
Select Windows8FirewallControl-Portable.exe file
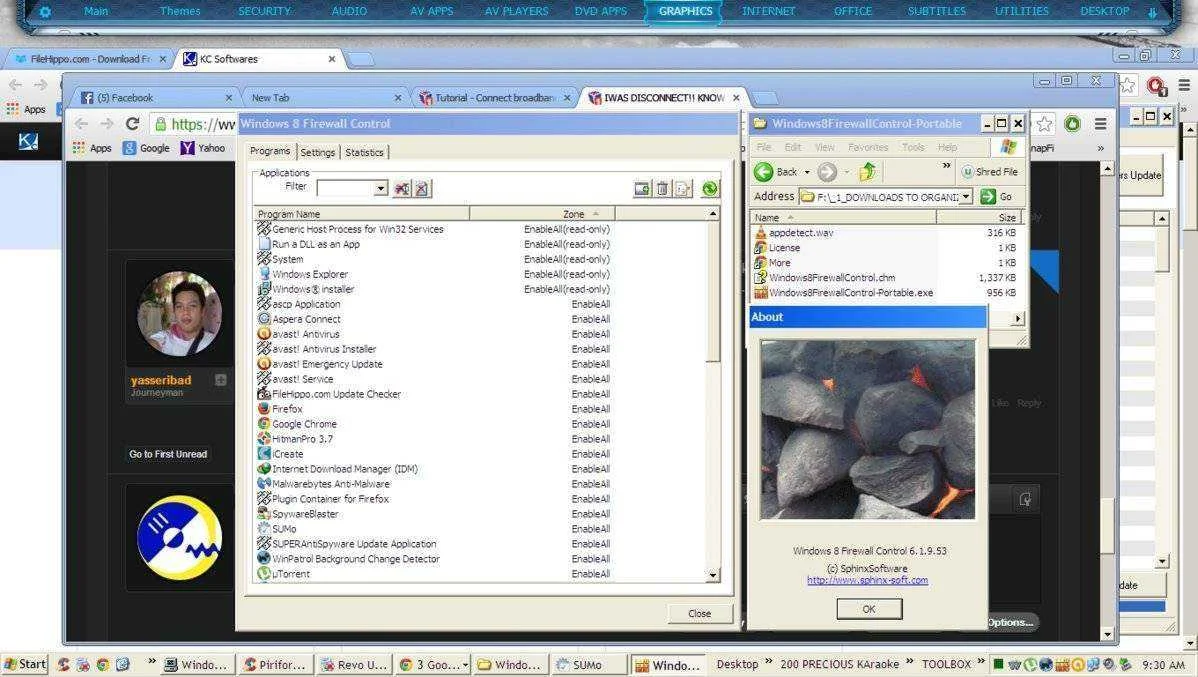coord(850,293)
